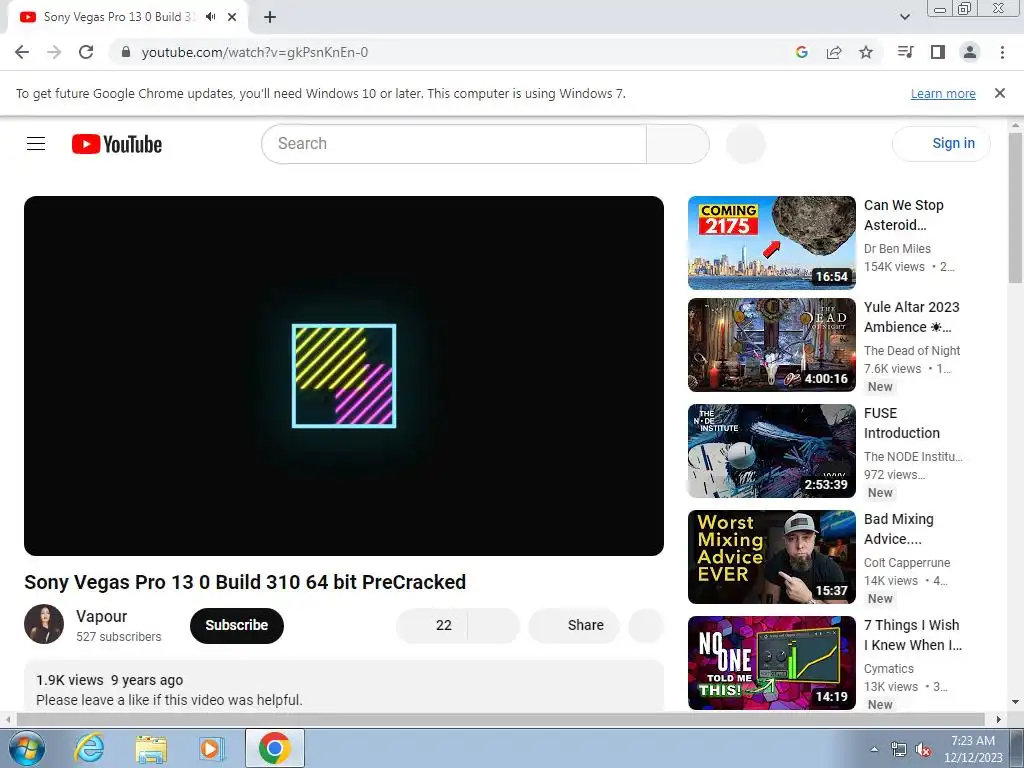Click into the YouTube Search field

point(454,144)
